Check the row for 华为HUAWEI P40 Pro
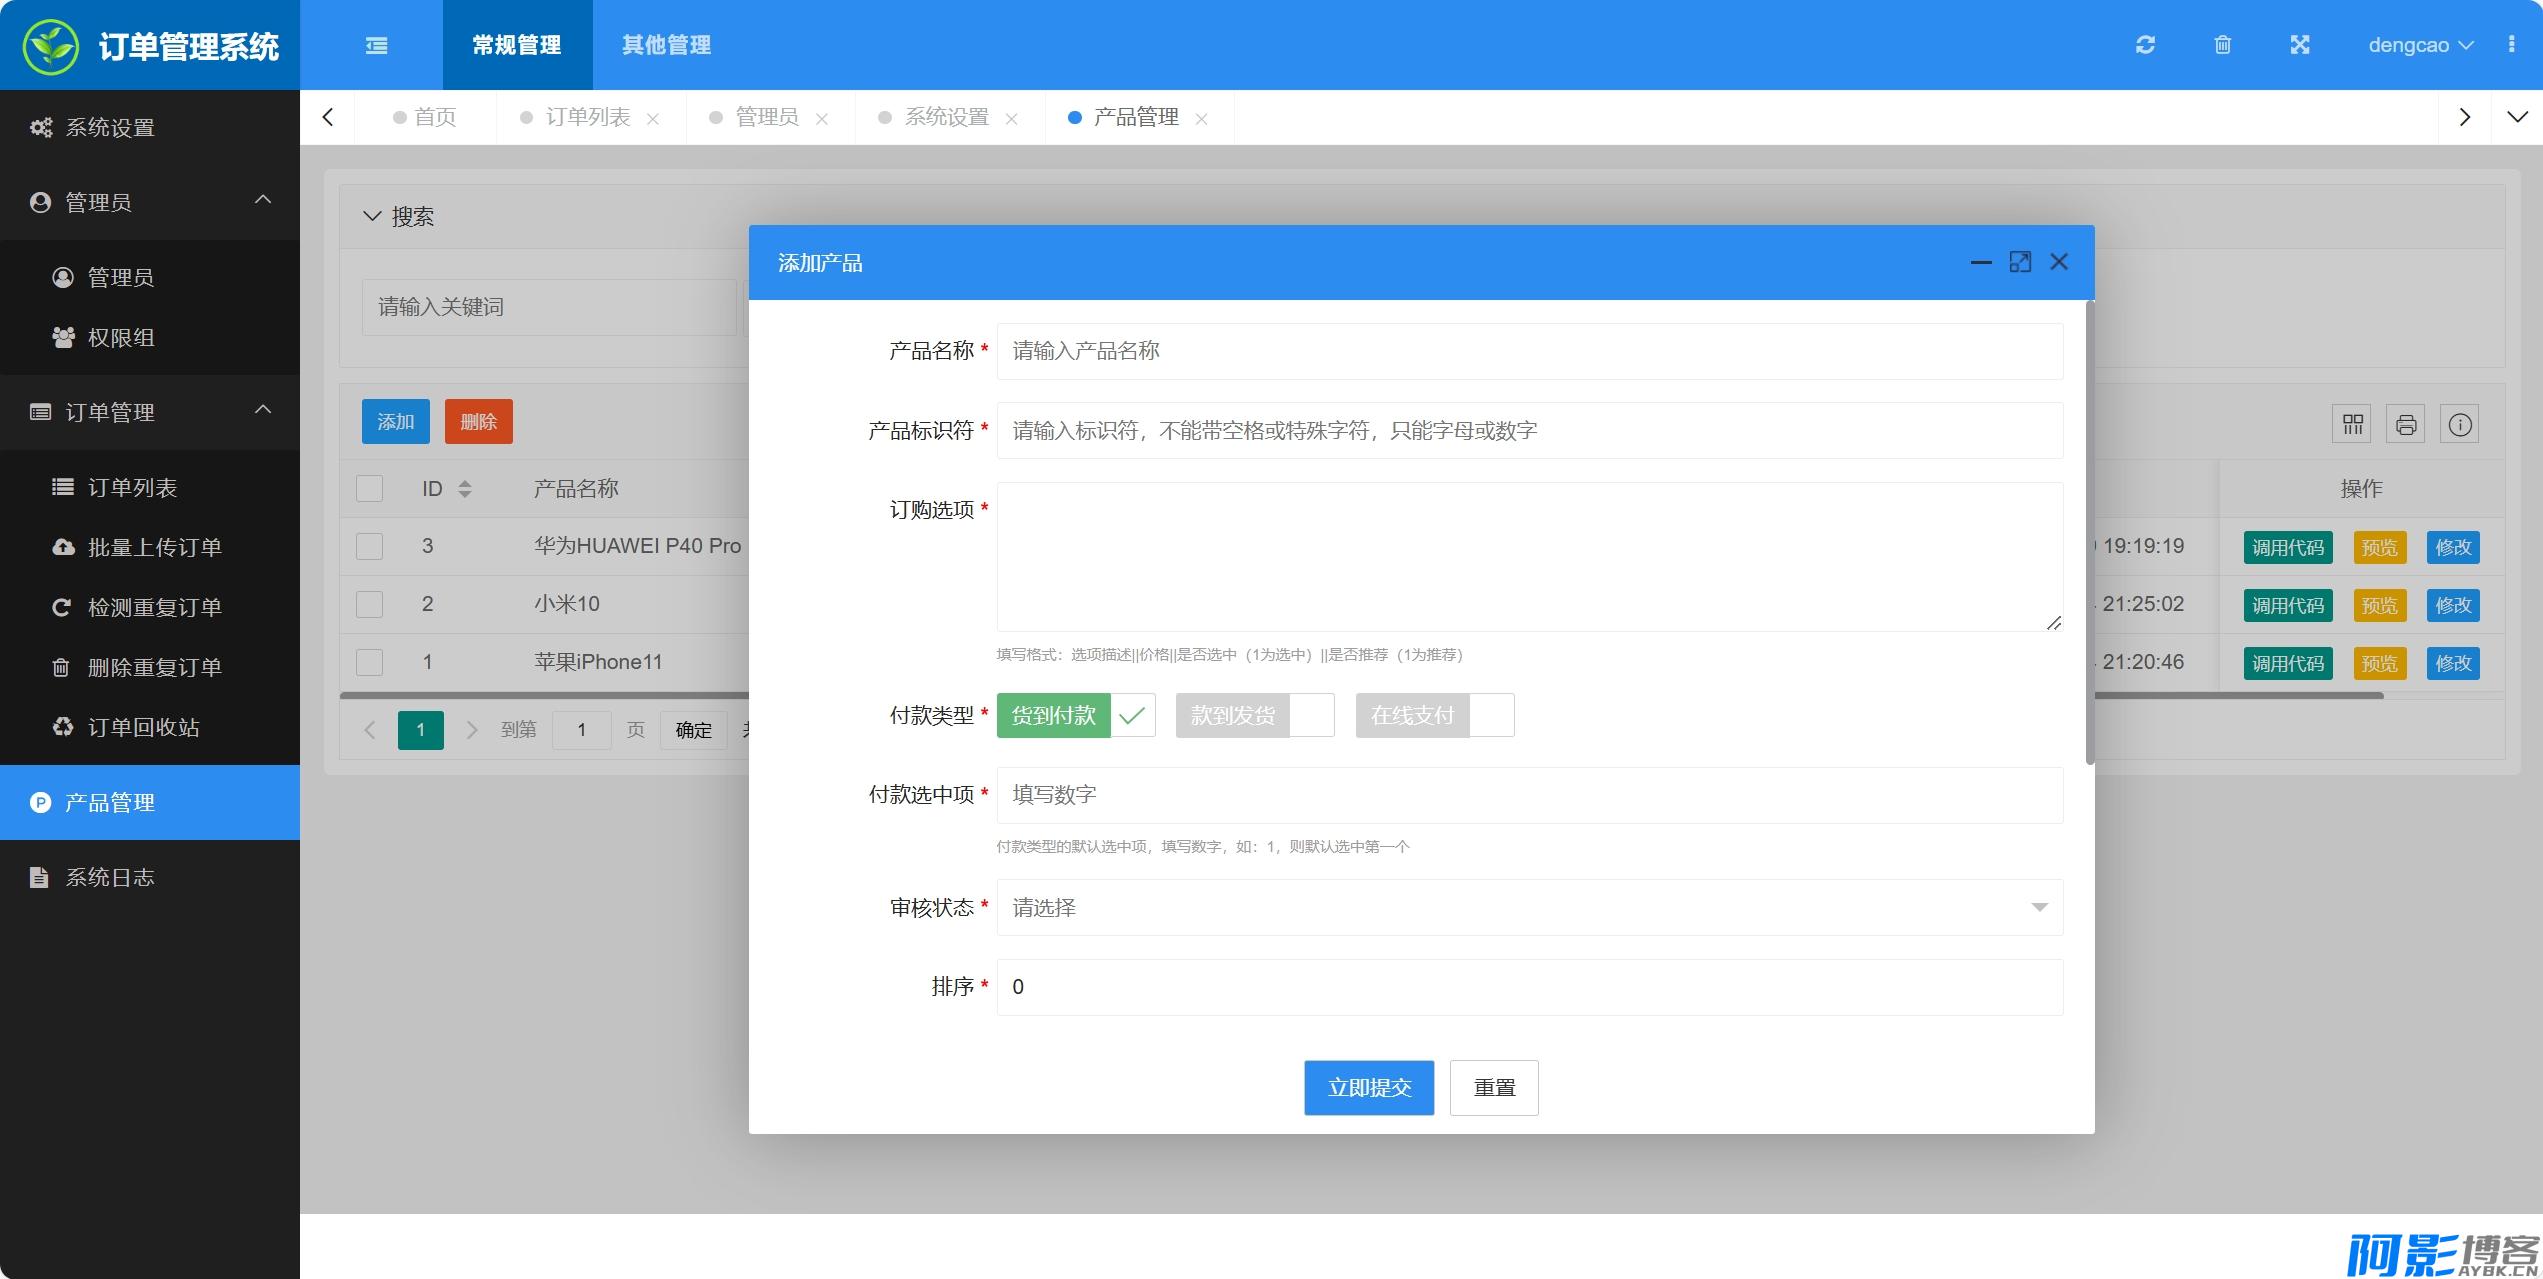This screenshot has width=2543, height=1279. [370, 546]
